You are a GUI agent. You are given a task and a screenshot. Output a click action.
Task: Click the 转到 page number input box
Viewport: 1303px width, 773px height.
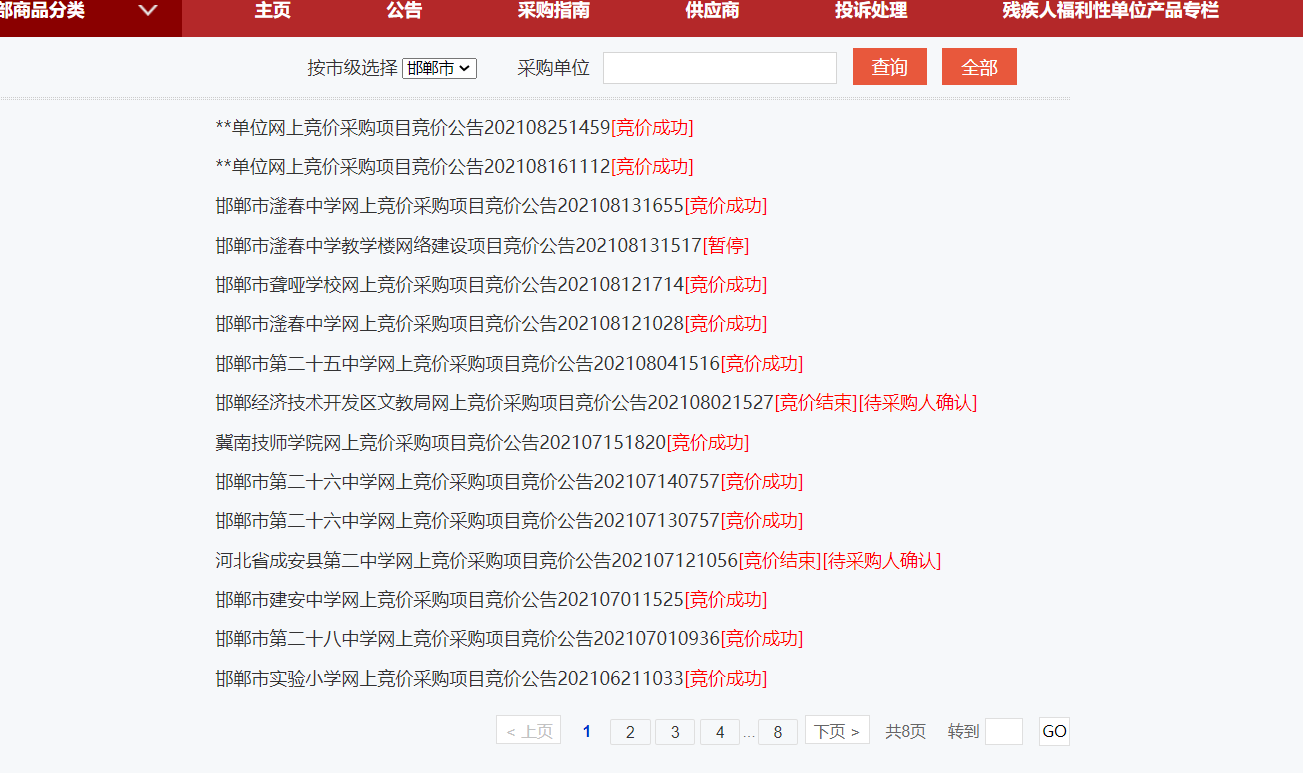tap(1004, 731)
